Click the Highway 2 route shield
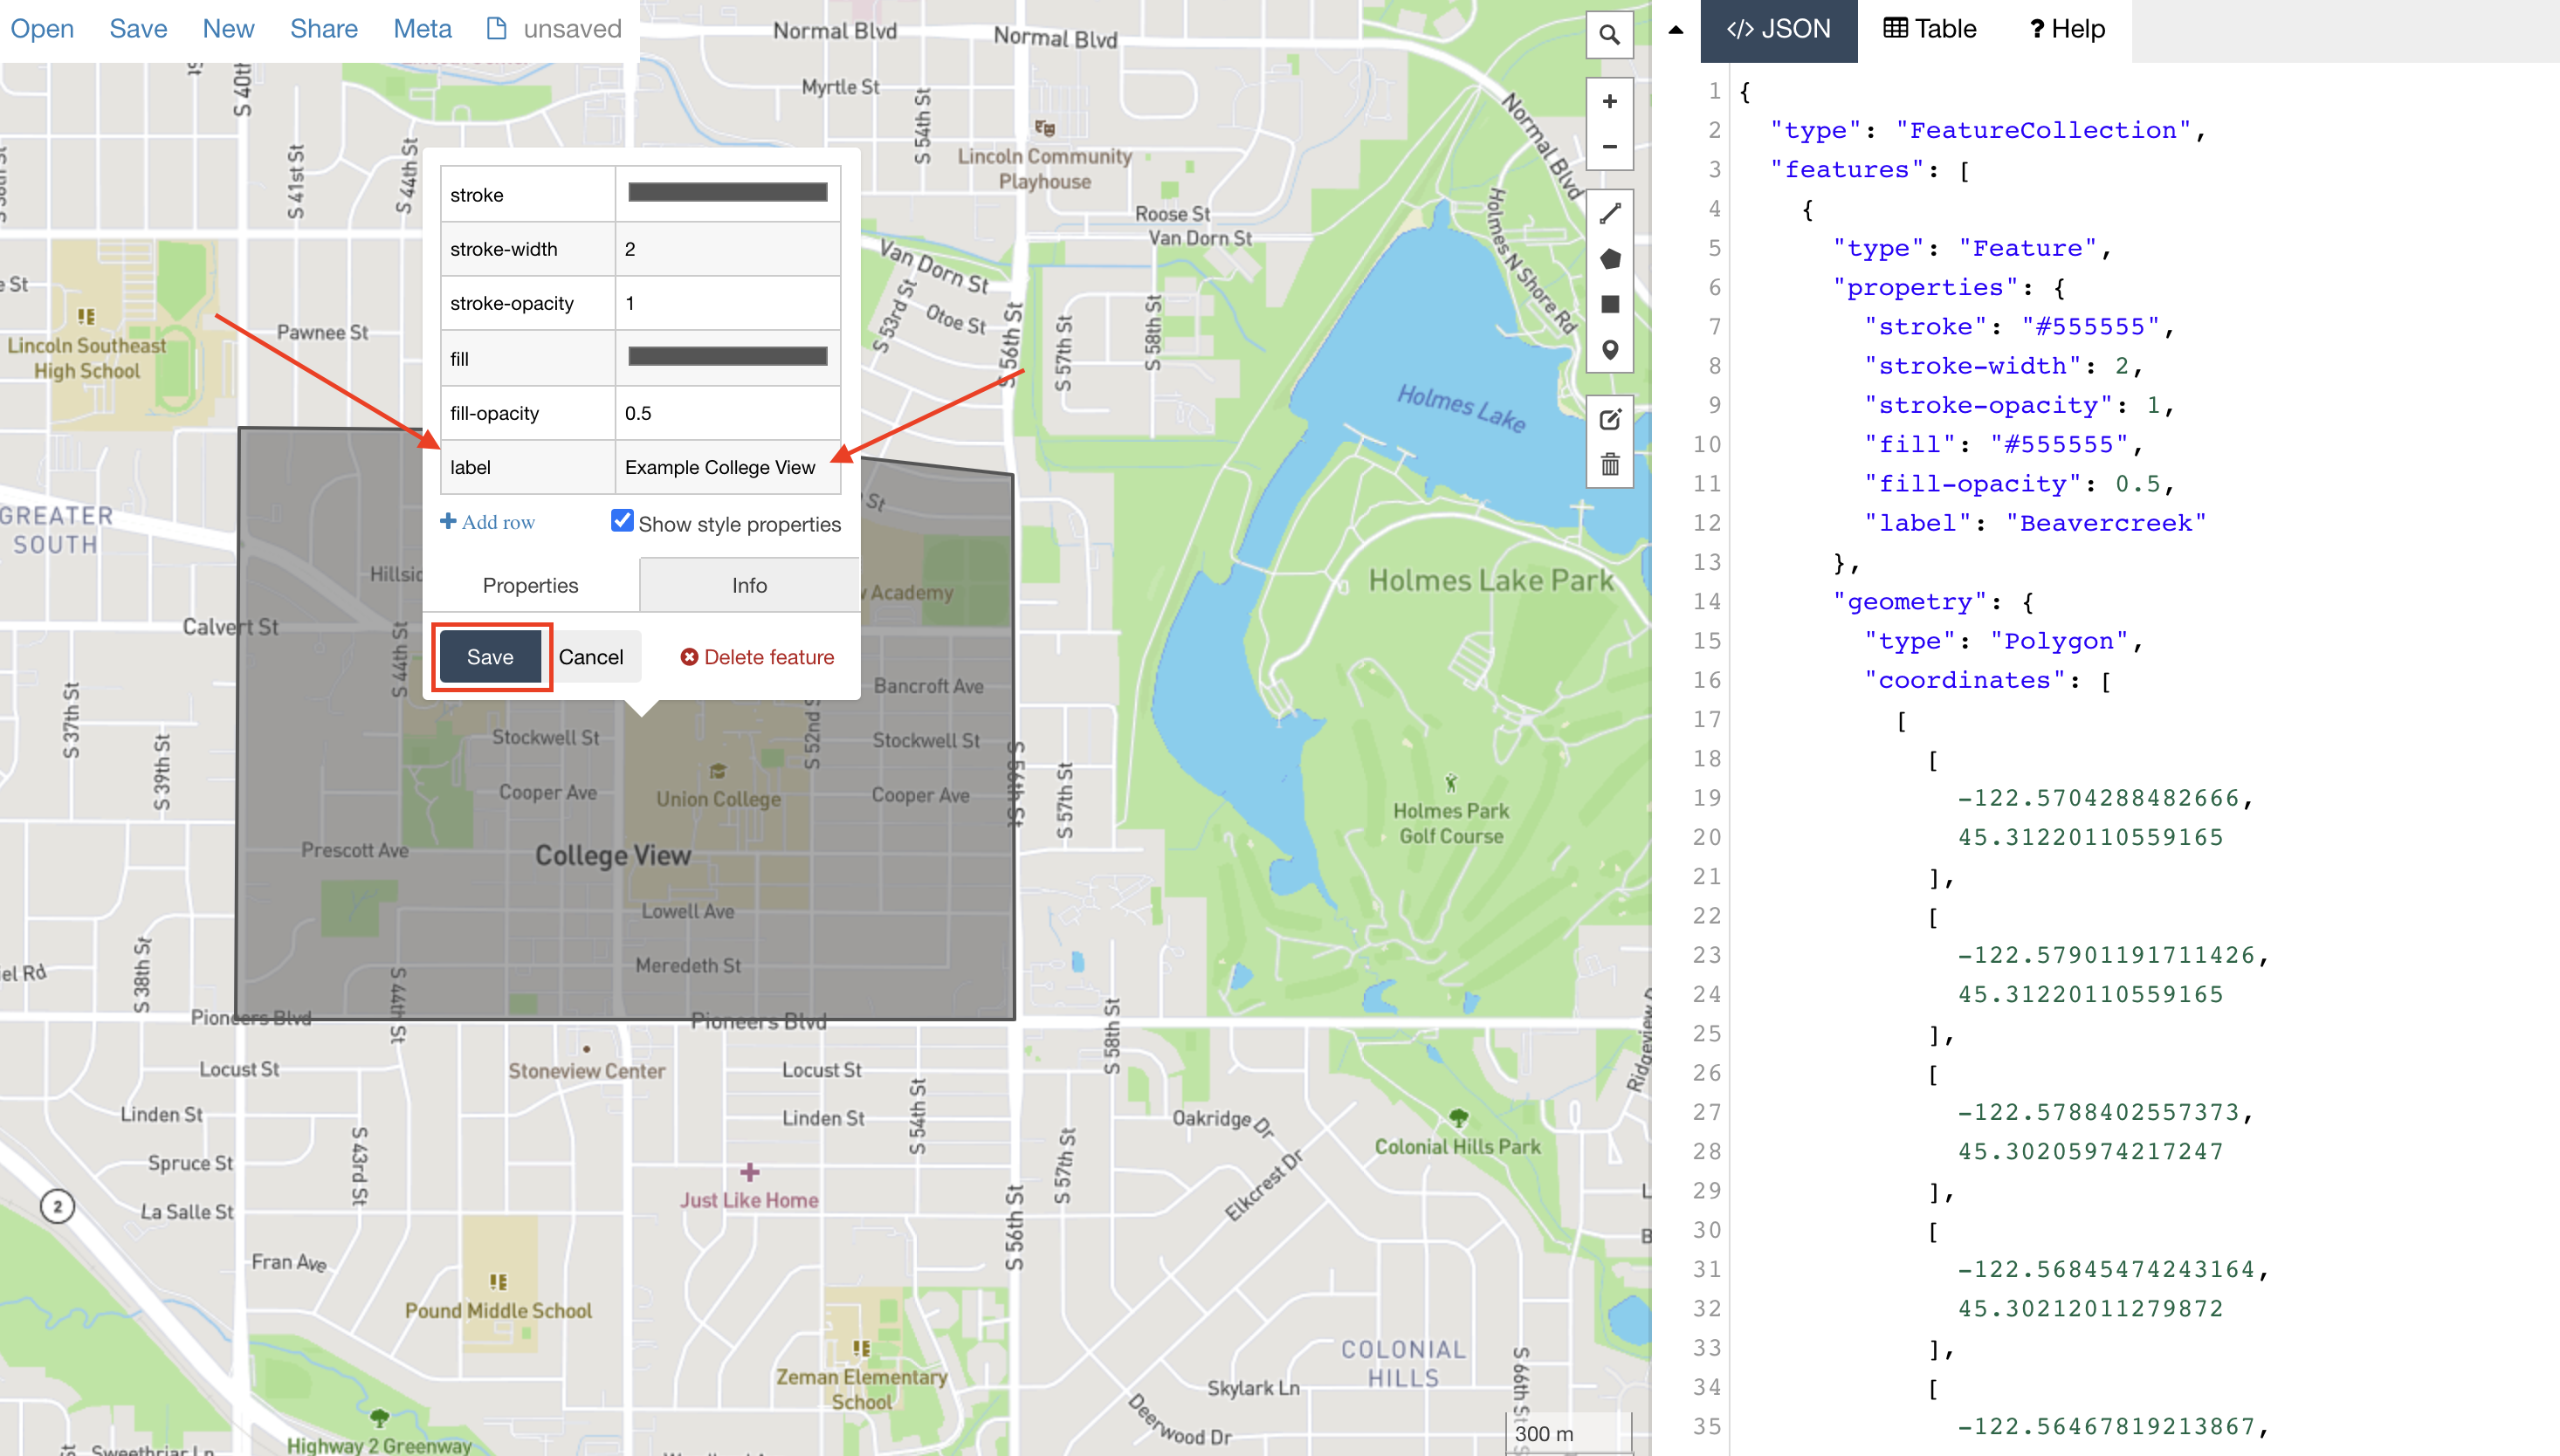The image size is (2560, 1456). point(57,1206)
